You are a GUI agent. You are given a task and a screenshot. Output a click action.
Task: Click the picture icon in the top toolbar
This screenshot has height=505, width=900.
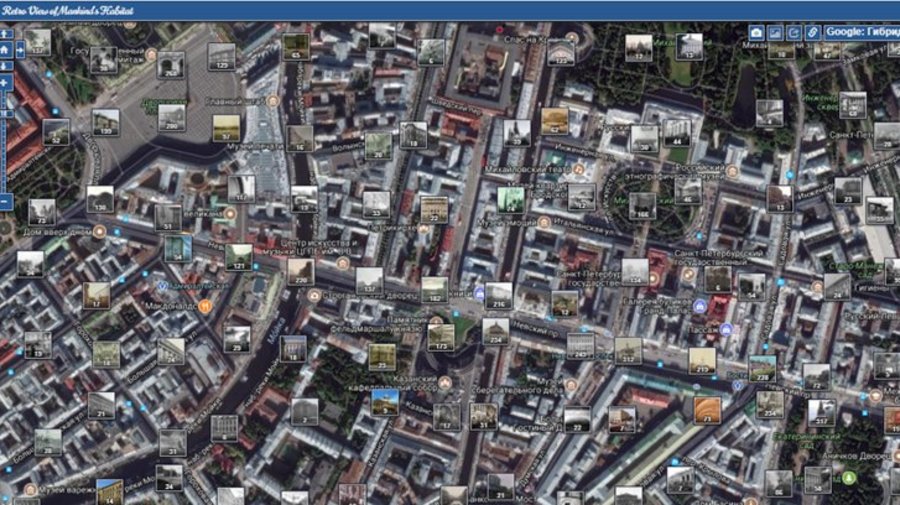pyautogui.click(x=775, y=33)
